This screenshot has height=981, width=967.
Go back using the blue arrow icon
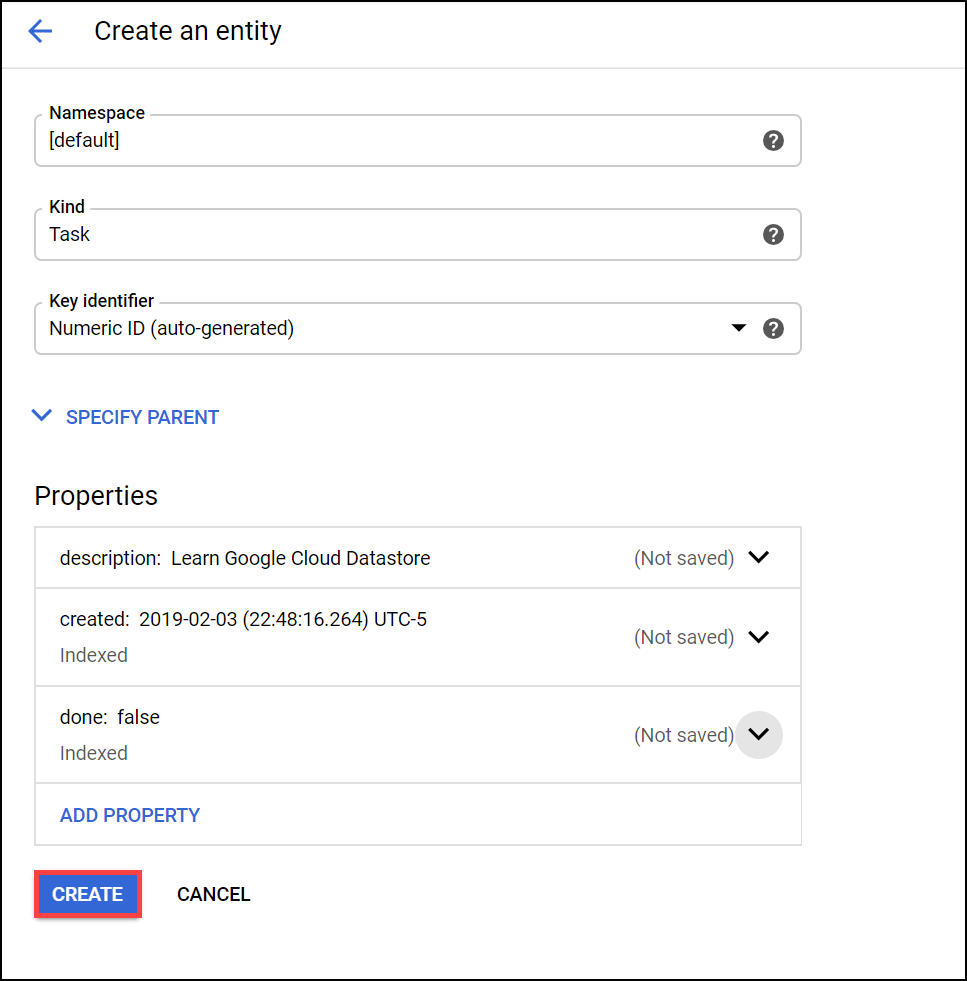[x=40, y=31]
